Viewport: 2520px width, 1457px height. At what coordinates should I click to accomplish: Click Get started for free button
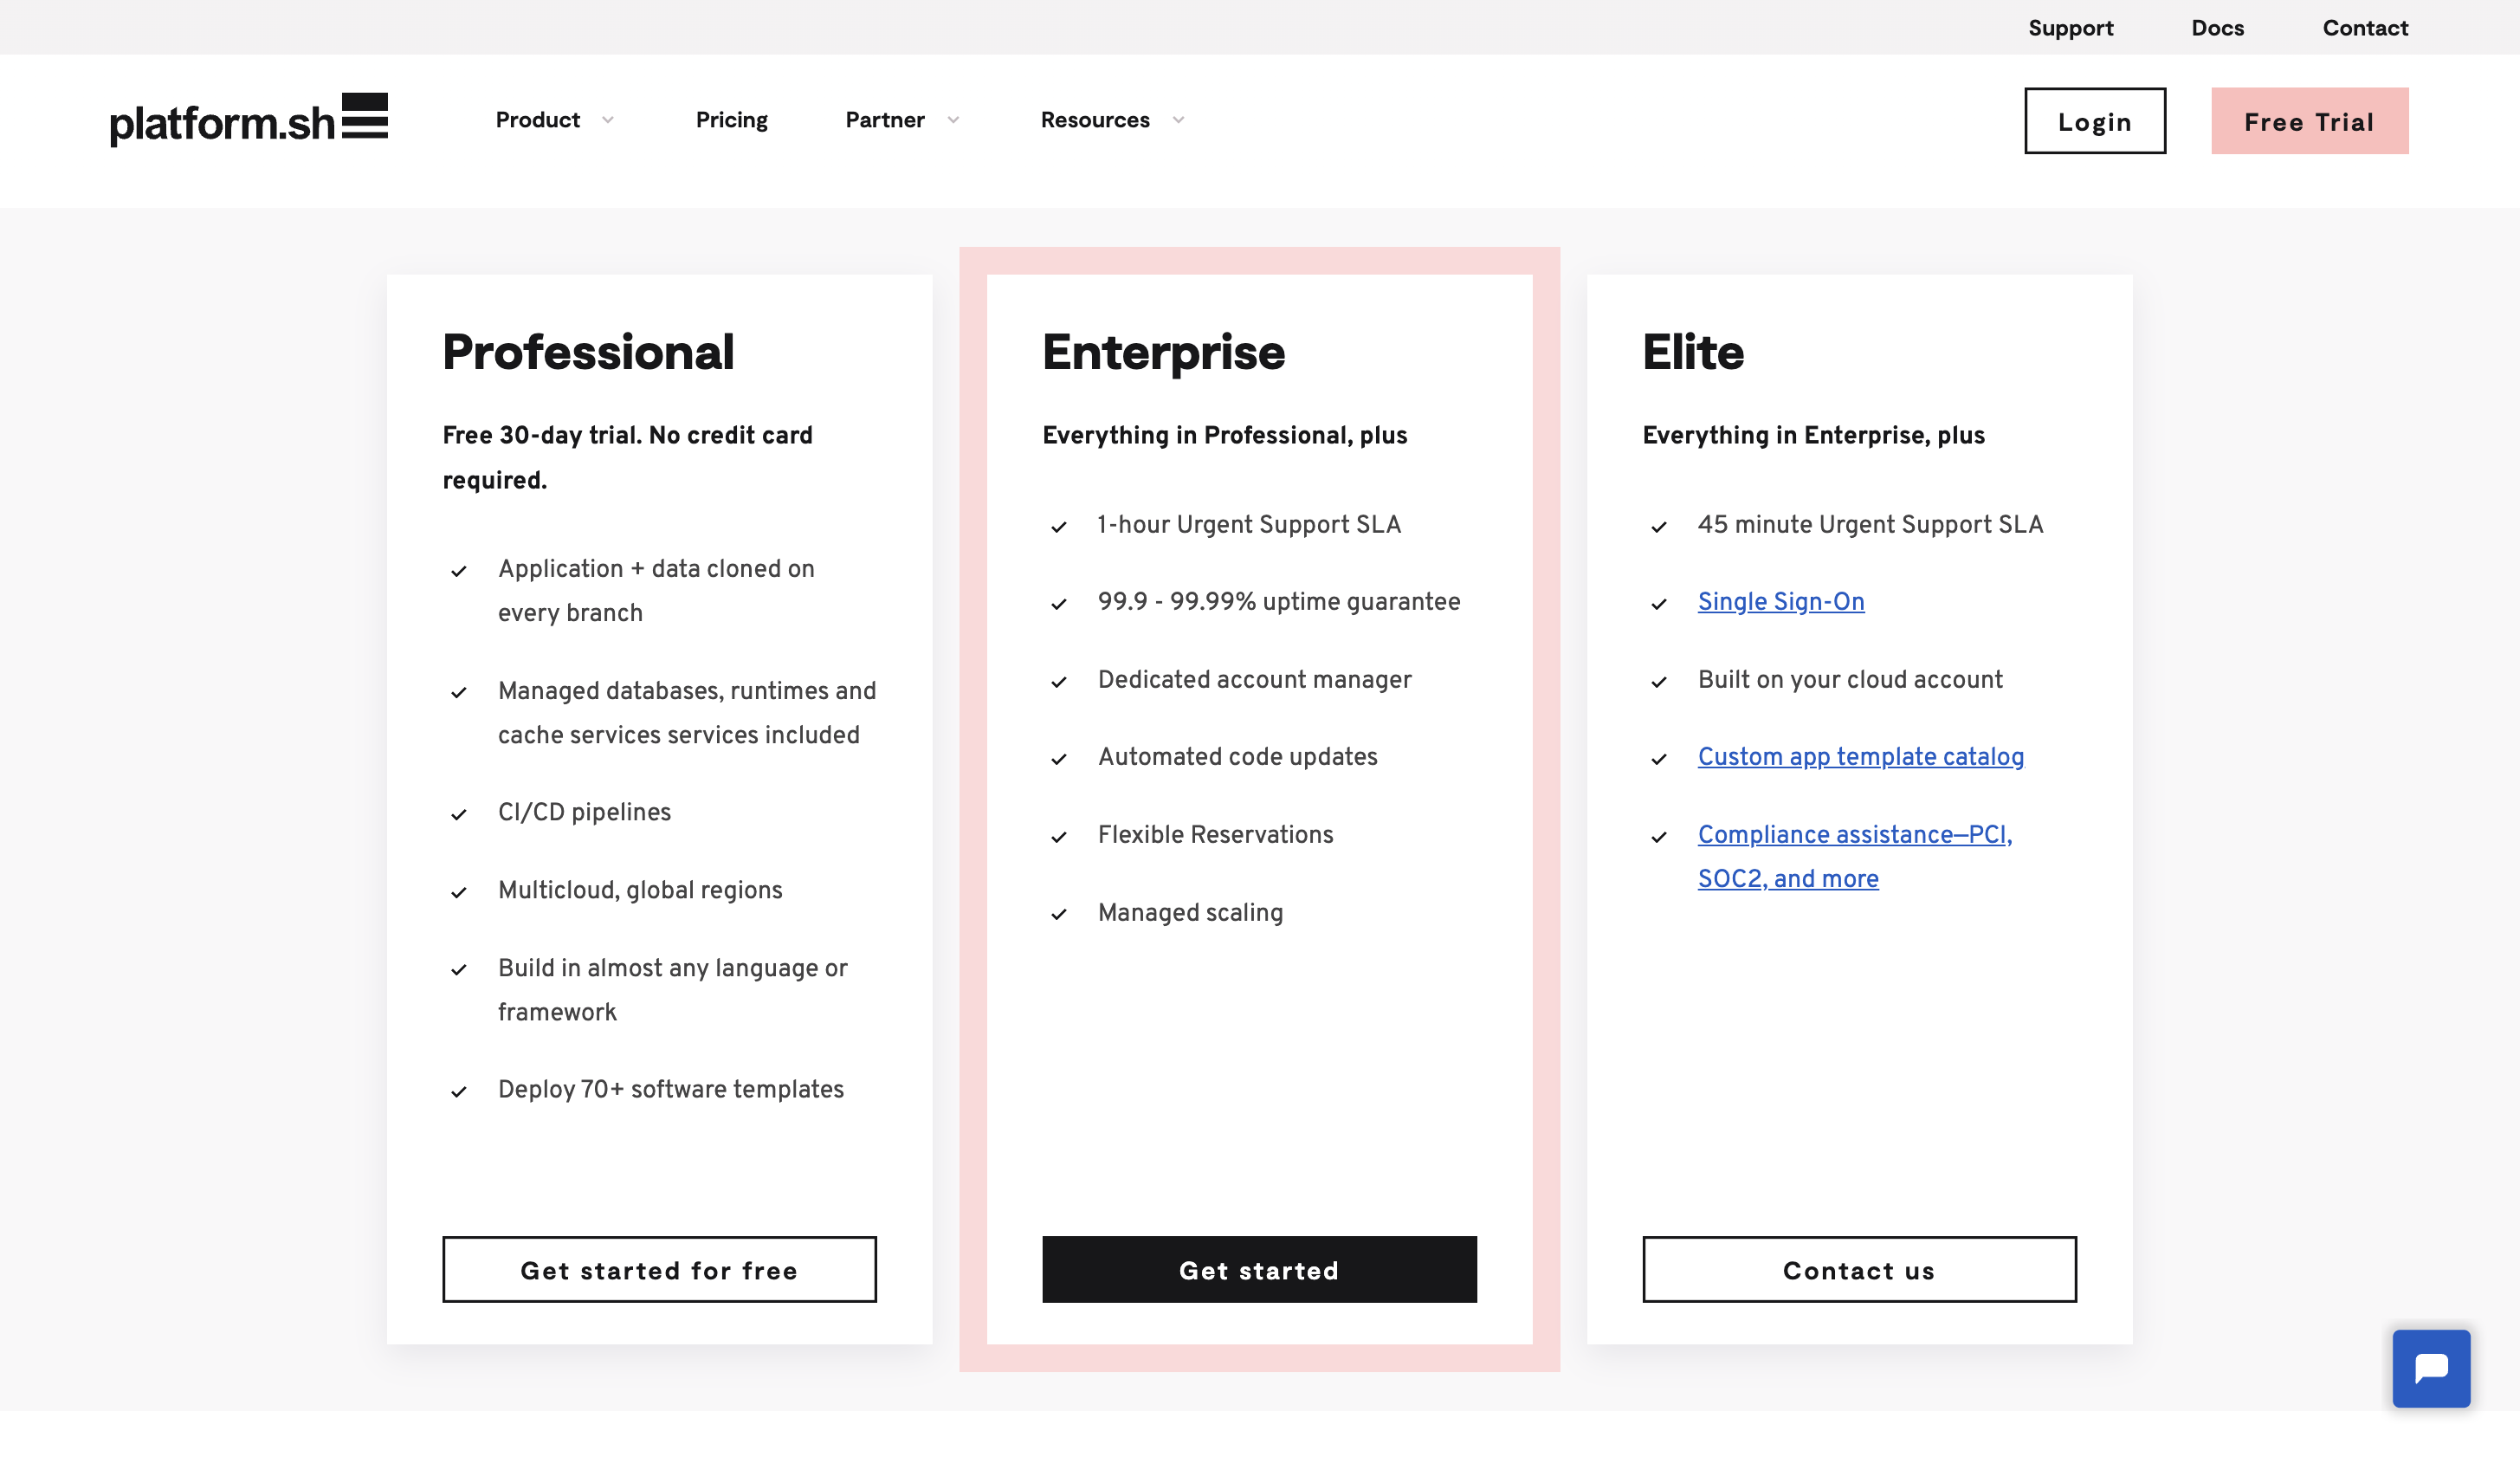(x=659, y=1268)
